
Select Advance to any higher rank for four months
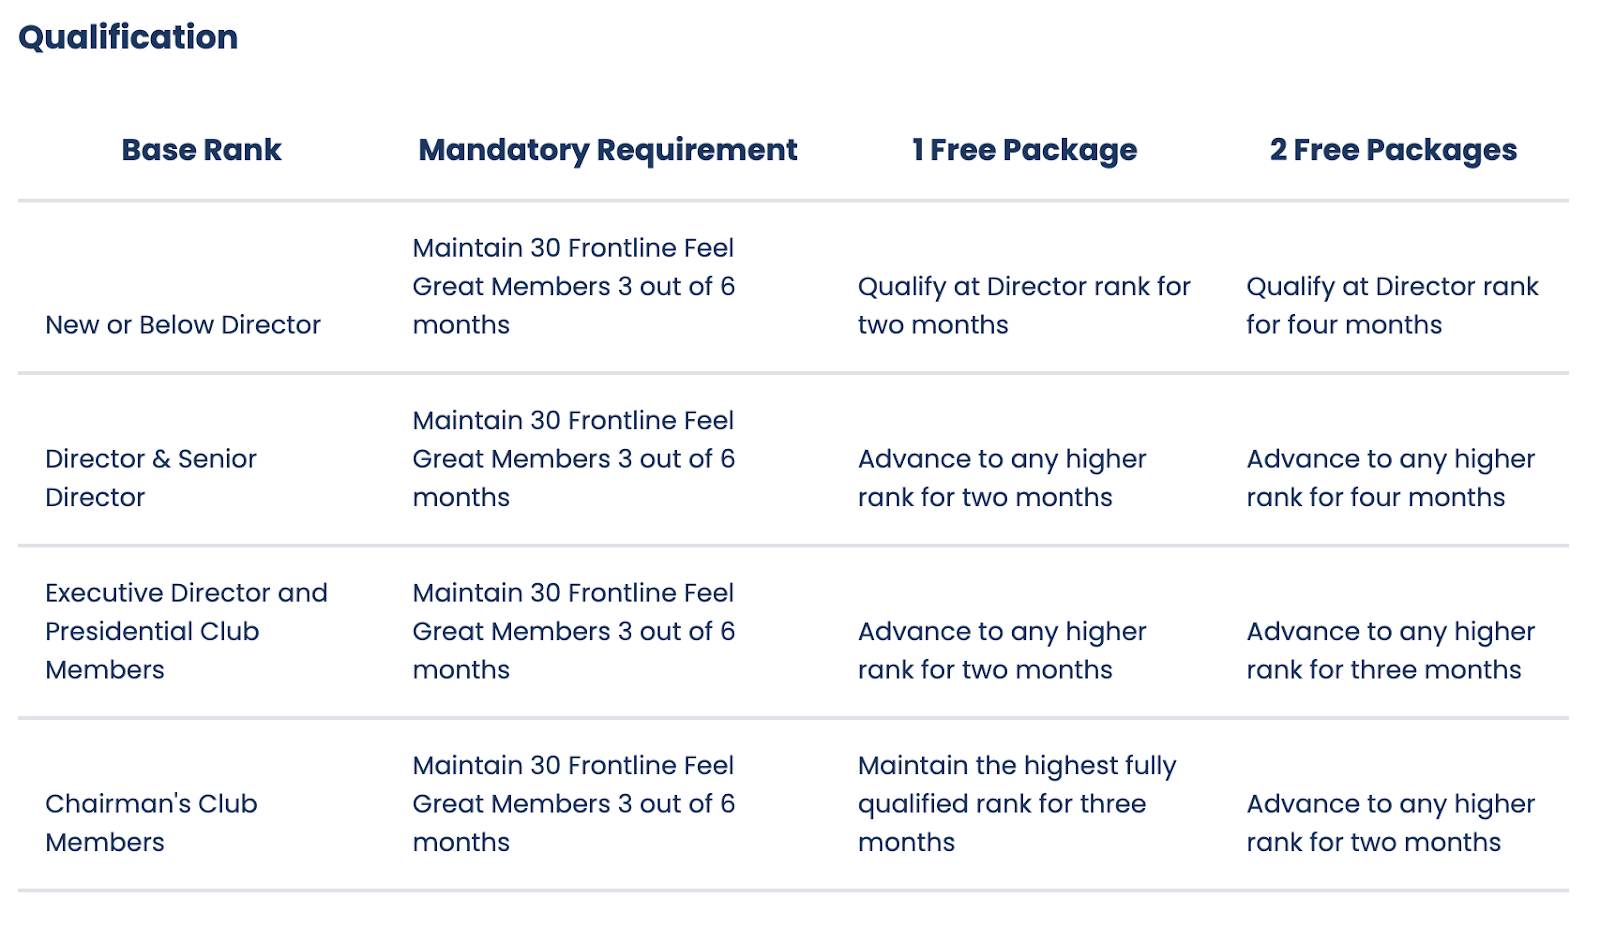(x=1390, y=478)
